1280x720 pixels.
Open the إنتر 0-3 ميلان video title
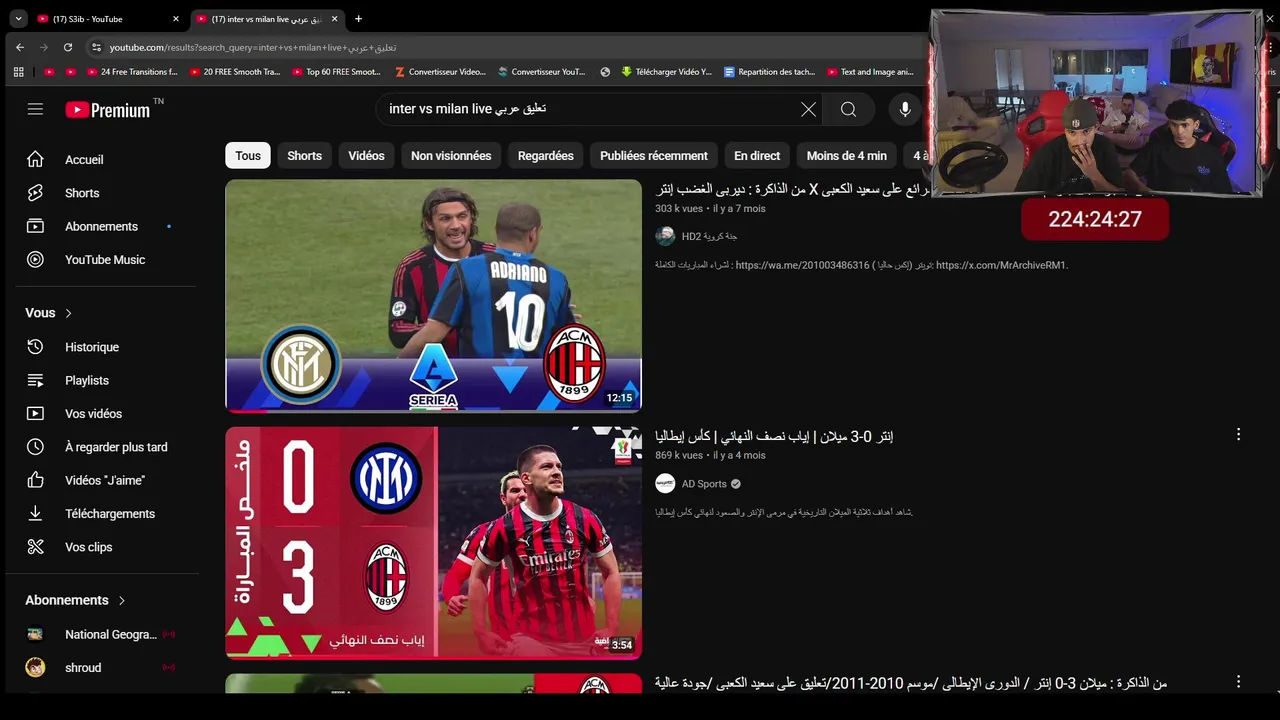coord(774,436)
